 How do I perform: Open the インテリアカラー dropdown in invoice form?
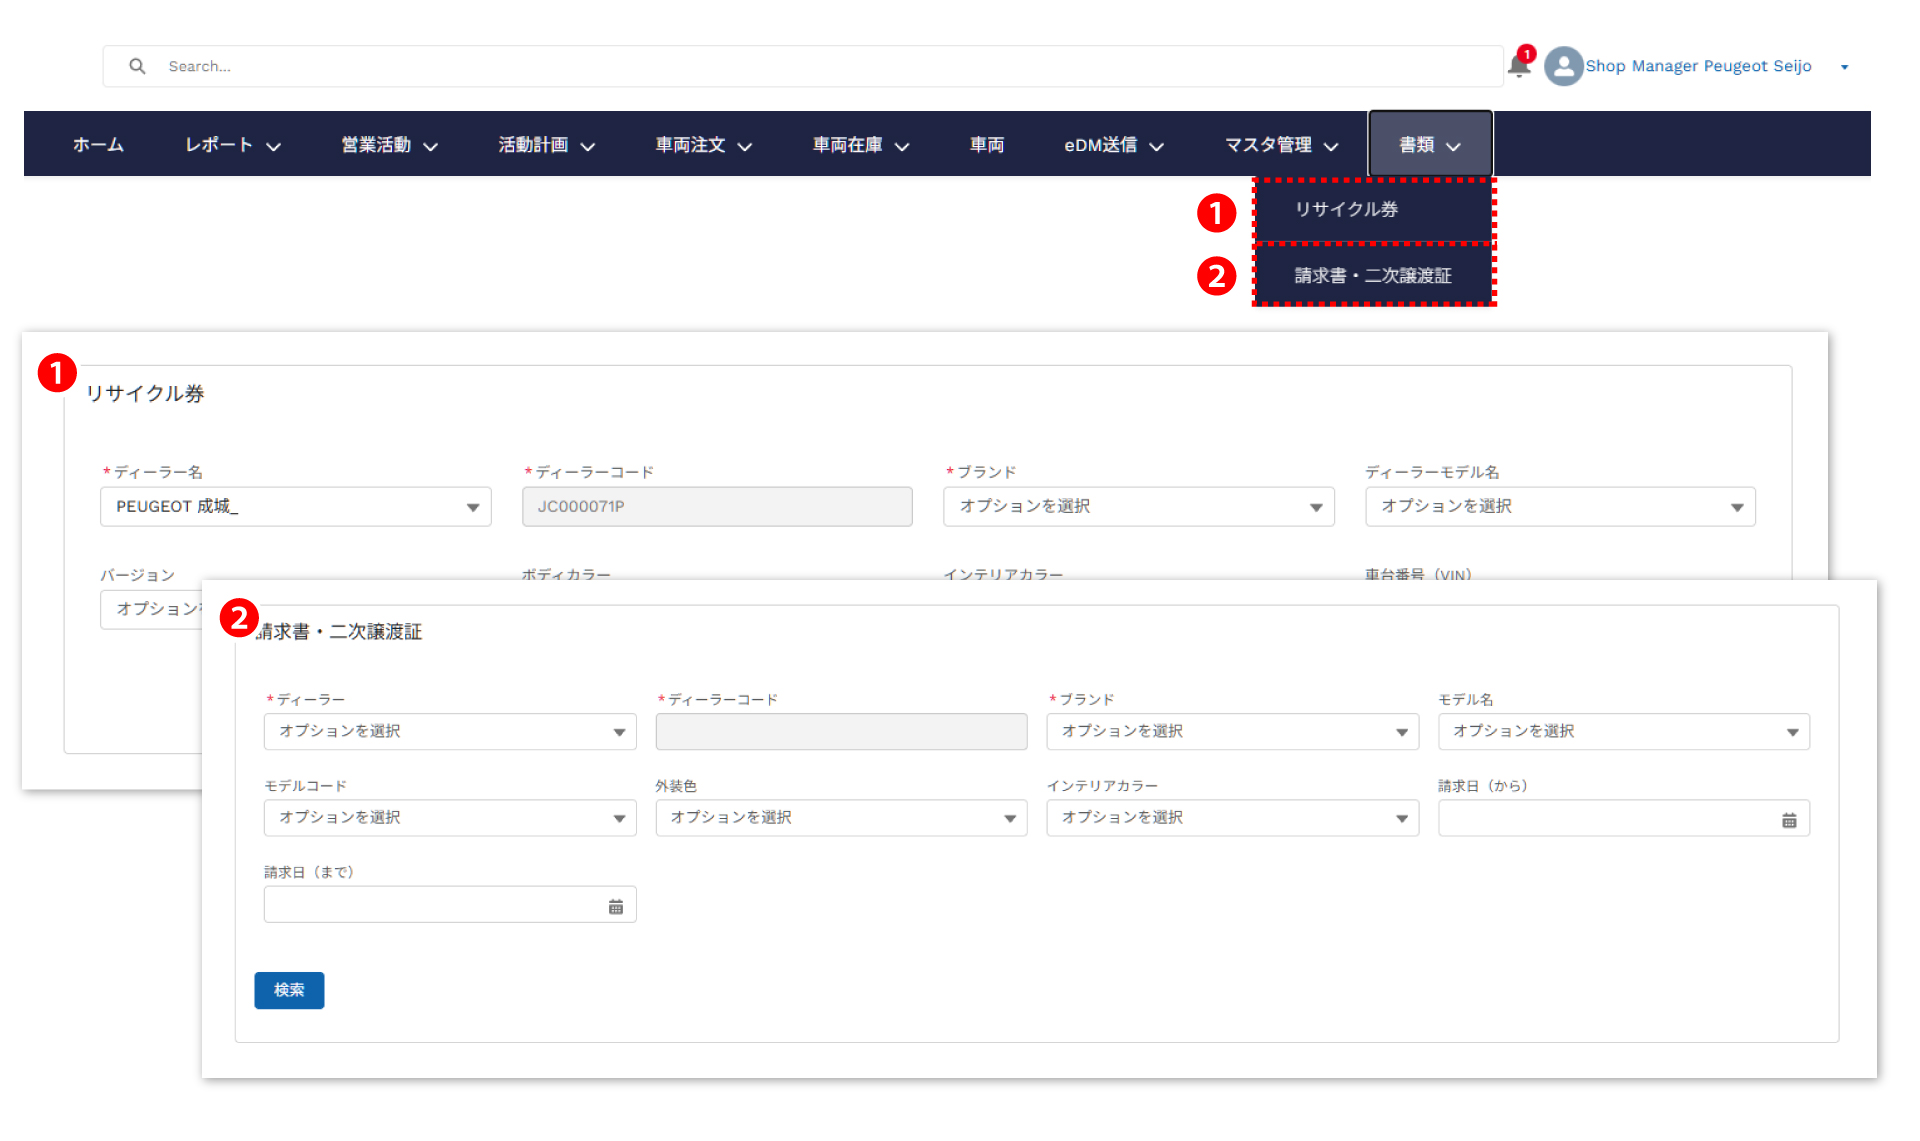click(1231, 818)
